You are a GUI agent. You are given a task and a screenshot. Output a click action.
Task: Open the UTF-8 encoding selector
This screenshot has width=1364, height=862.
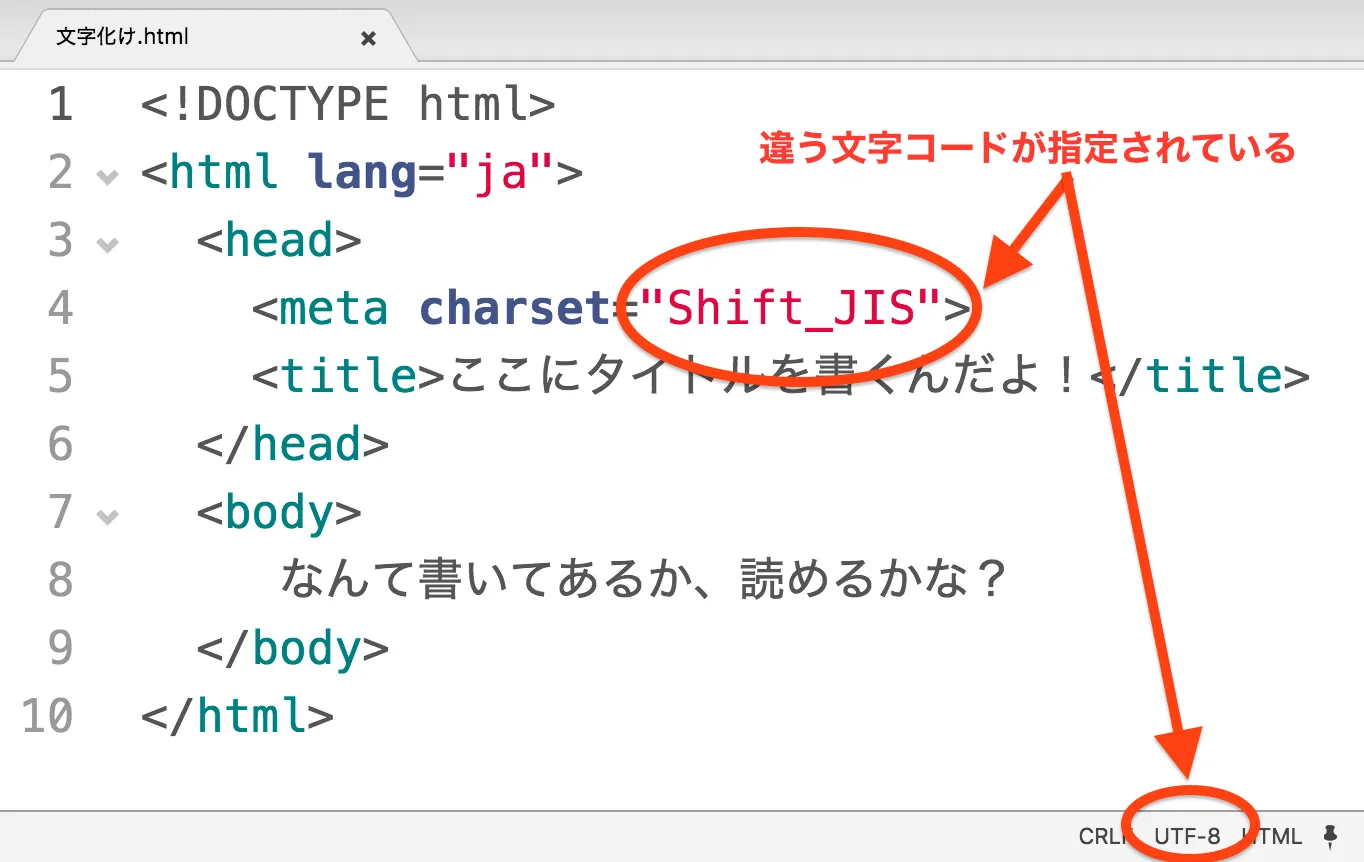click(x=1190, y=835)
